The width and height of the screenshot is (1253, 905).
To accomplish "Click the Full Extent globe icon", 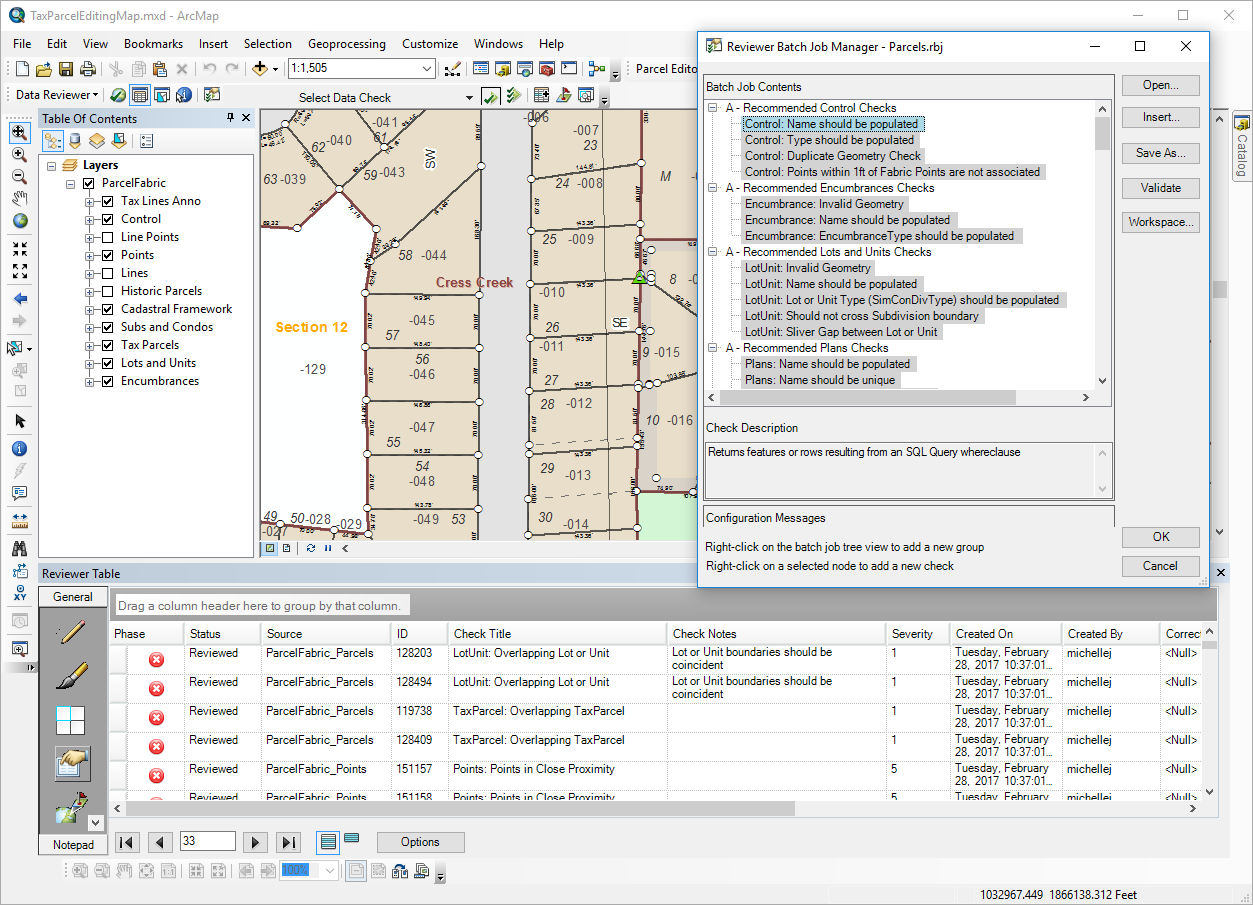I will (x=19, y=221).
